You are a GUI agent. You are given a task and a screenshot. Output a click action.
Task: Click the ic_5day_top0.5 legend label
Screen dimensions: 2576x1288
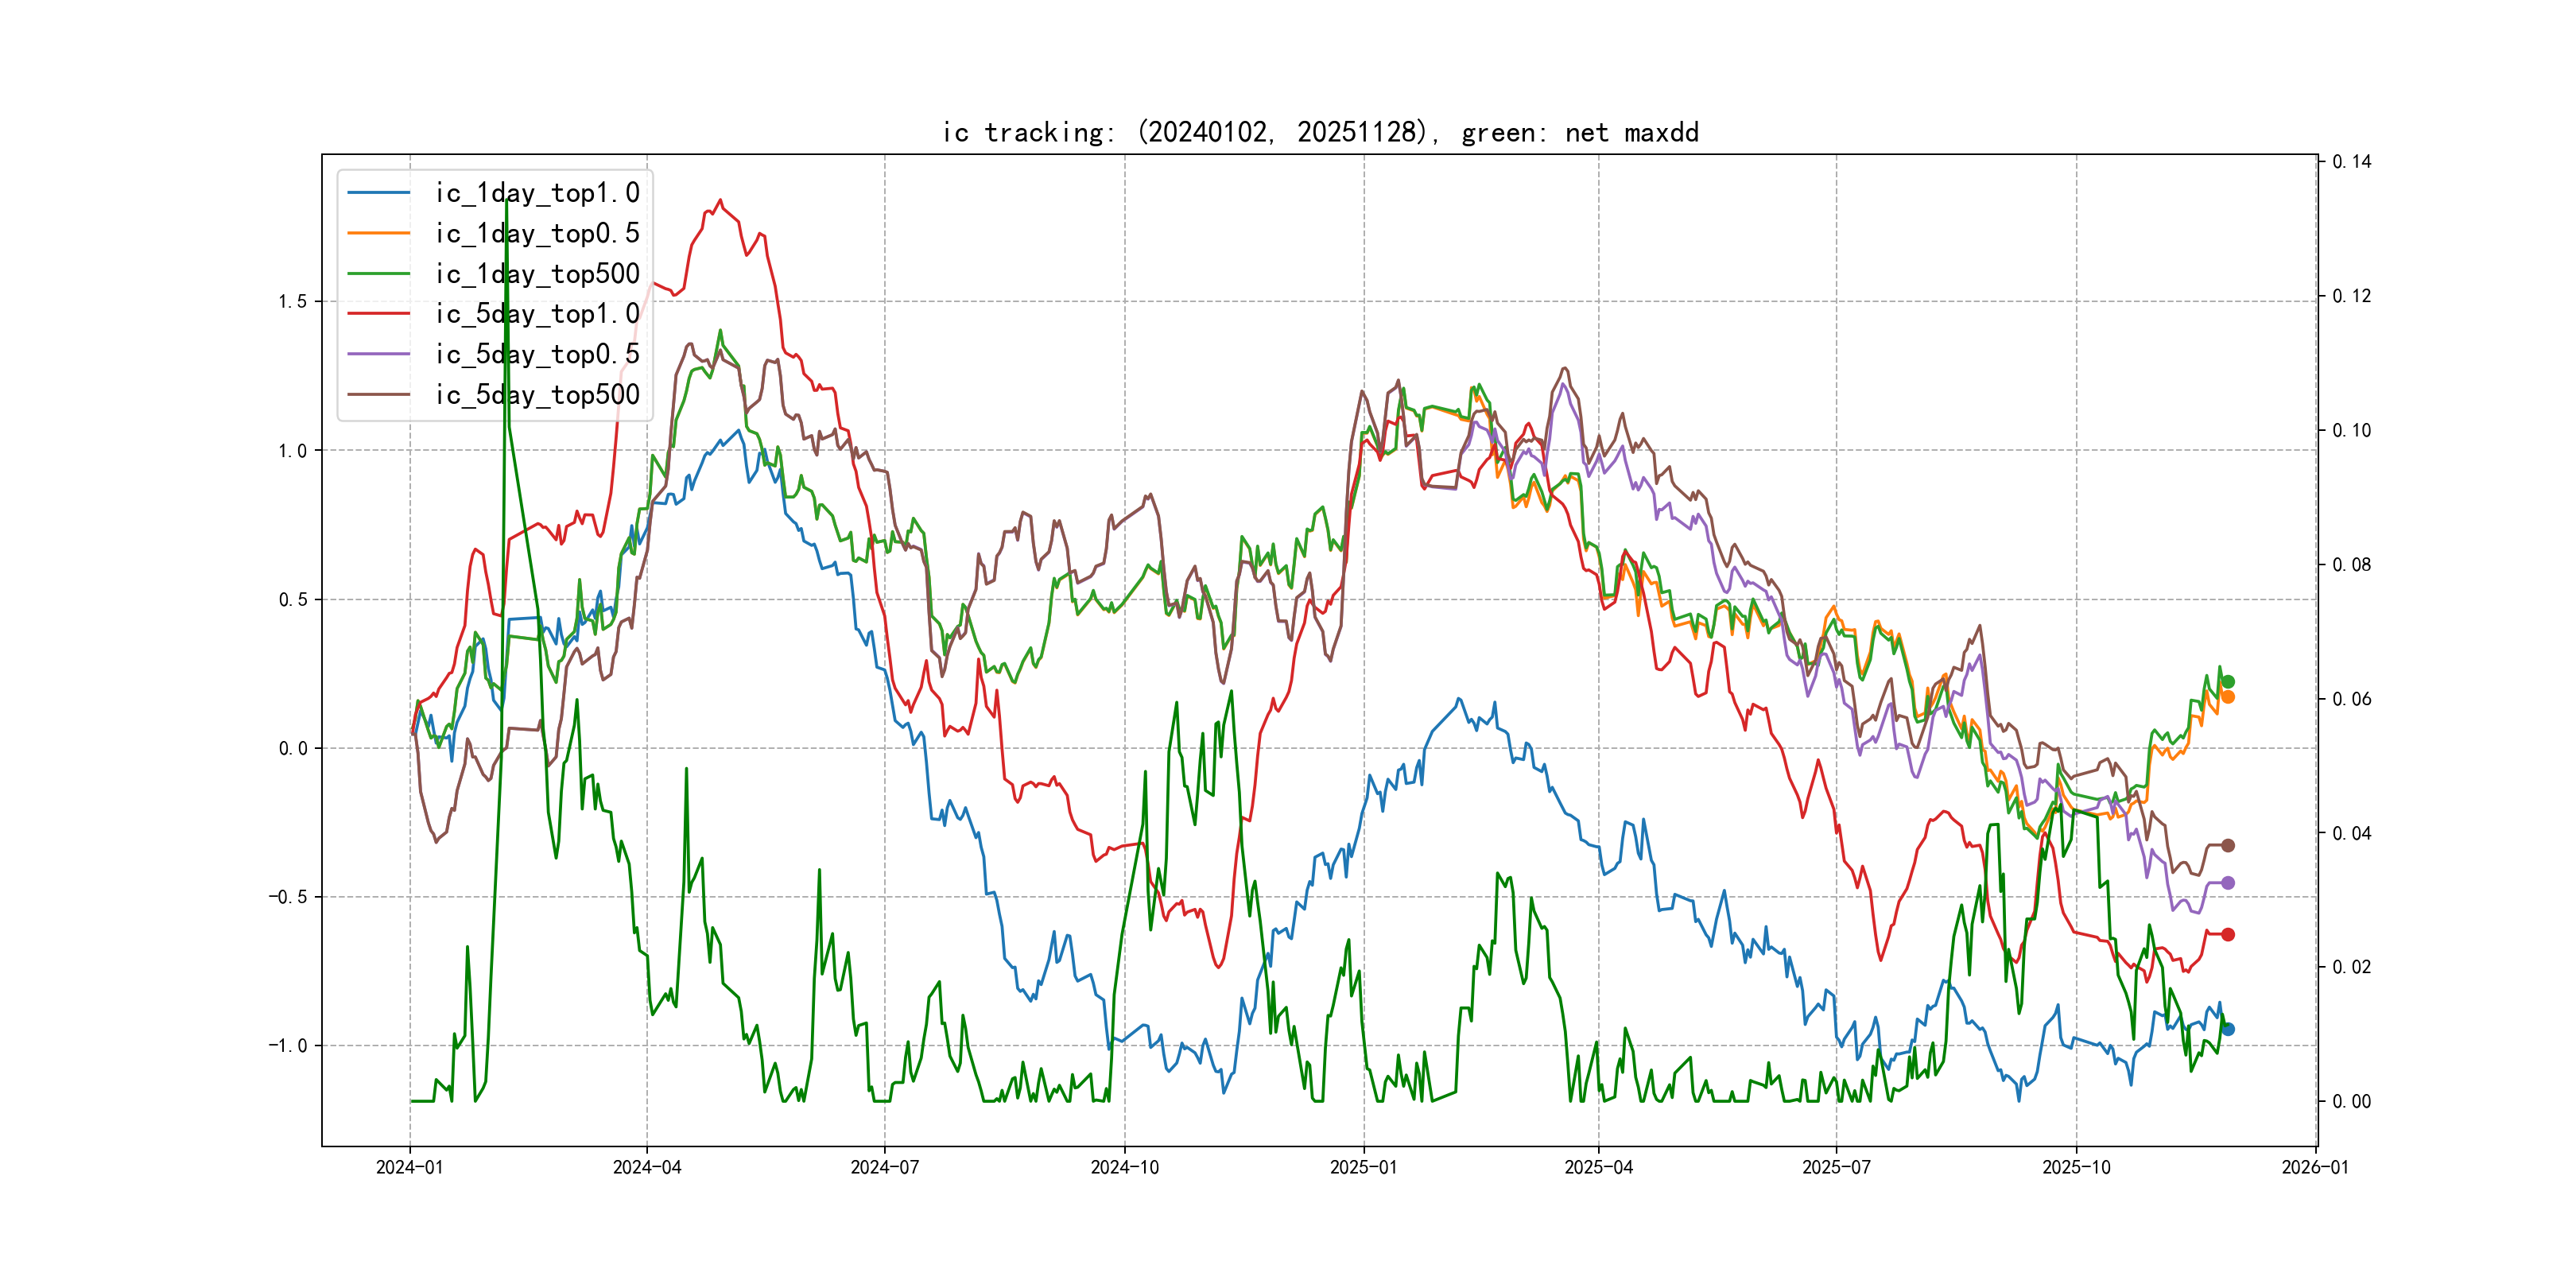537,354
